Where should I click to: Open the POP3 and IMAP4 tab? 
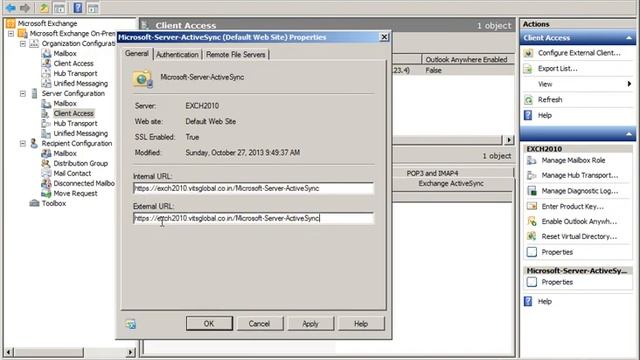[432, 173]
